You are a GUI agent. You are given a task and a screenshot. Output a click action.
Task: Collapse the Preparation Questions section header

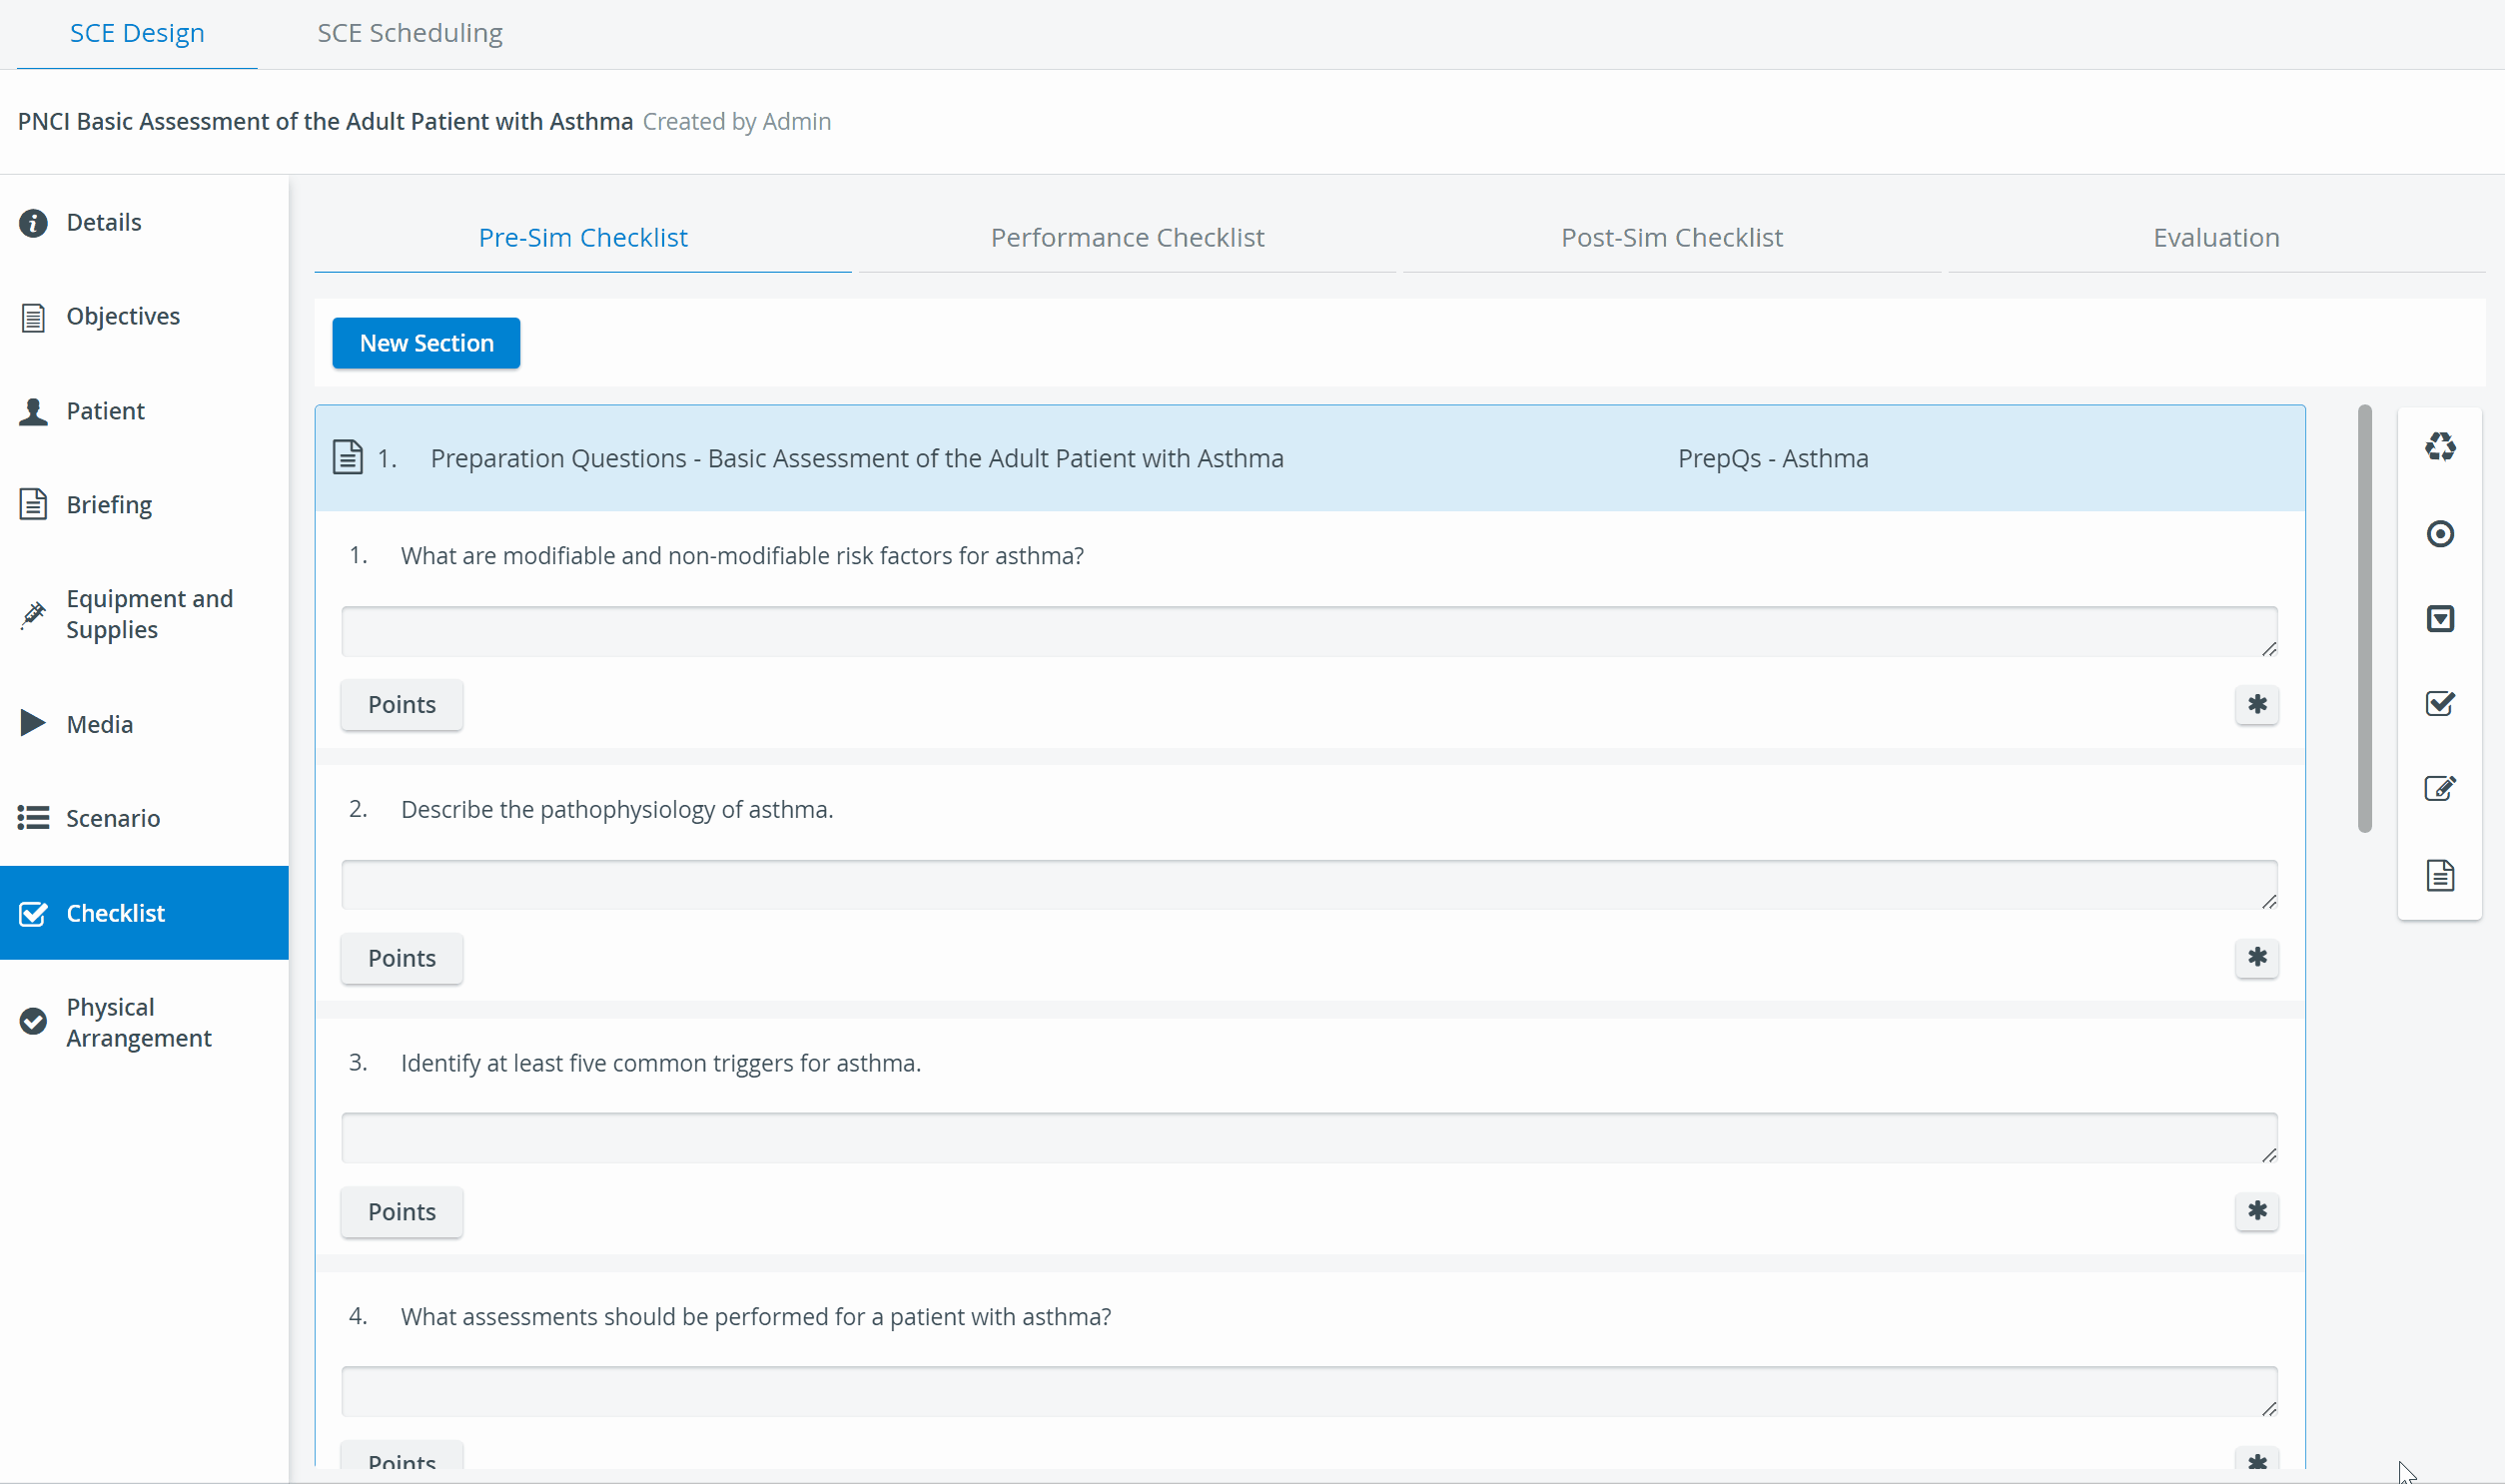[1309, 458]
